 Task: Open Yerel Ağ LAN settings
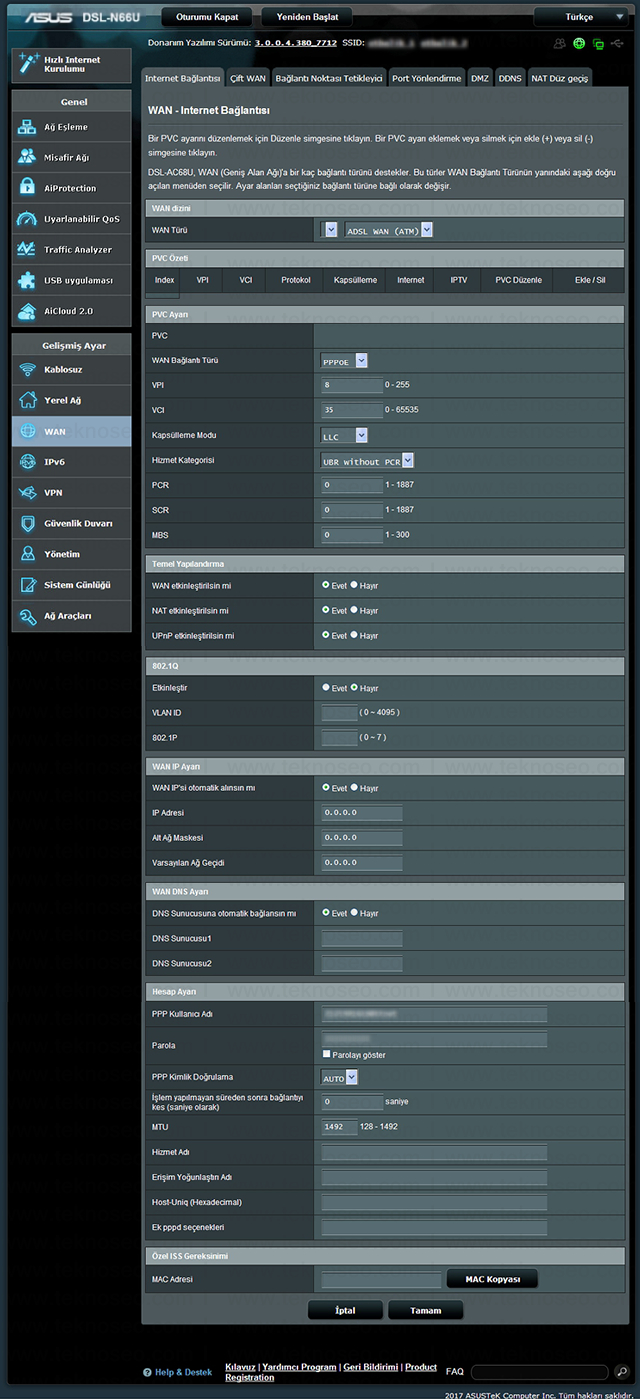[71, 400]
